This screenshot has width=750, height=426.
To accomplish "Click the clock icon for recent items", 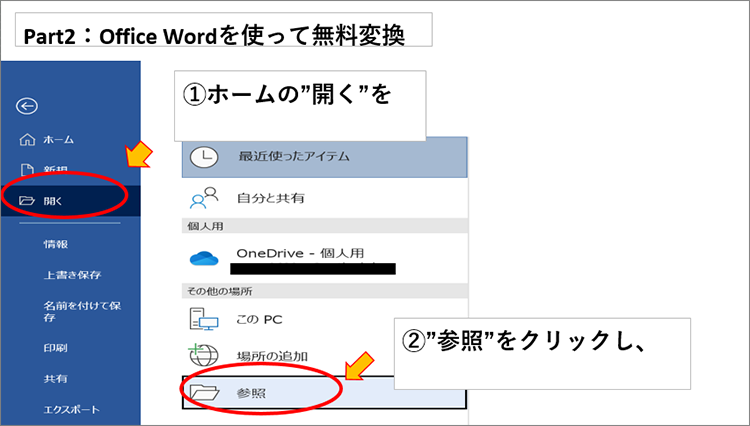I will 204,157.
